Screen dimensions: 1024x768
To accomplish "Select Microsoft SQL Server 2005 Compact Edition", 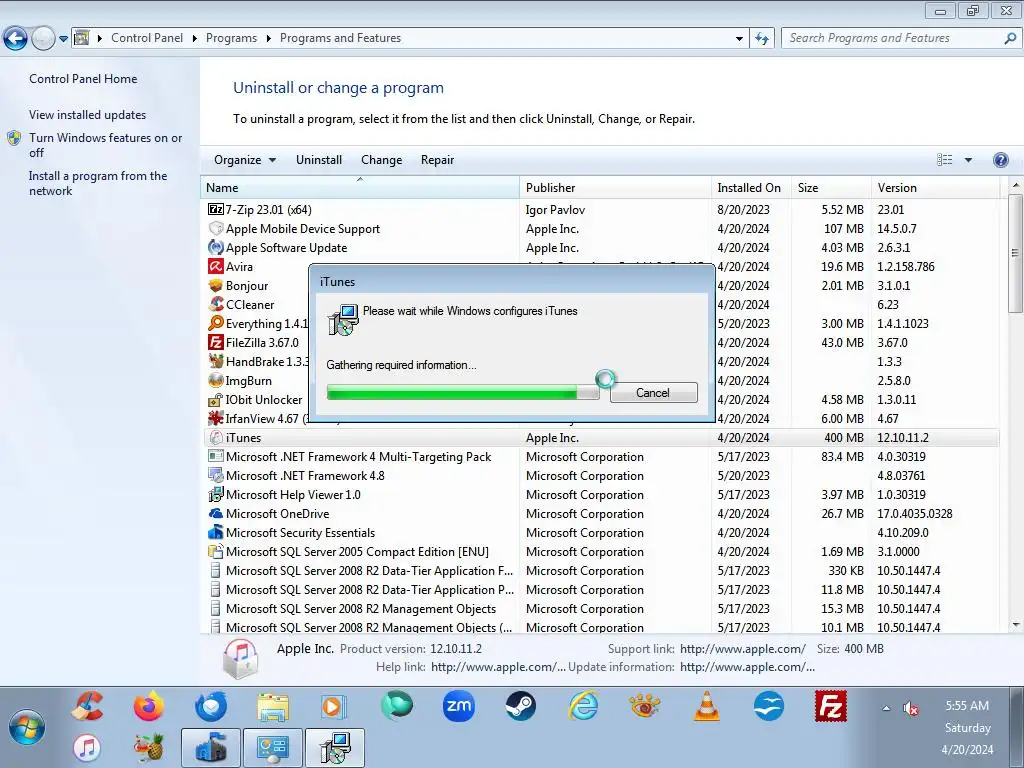I will point(601,551).
